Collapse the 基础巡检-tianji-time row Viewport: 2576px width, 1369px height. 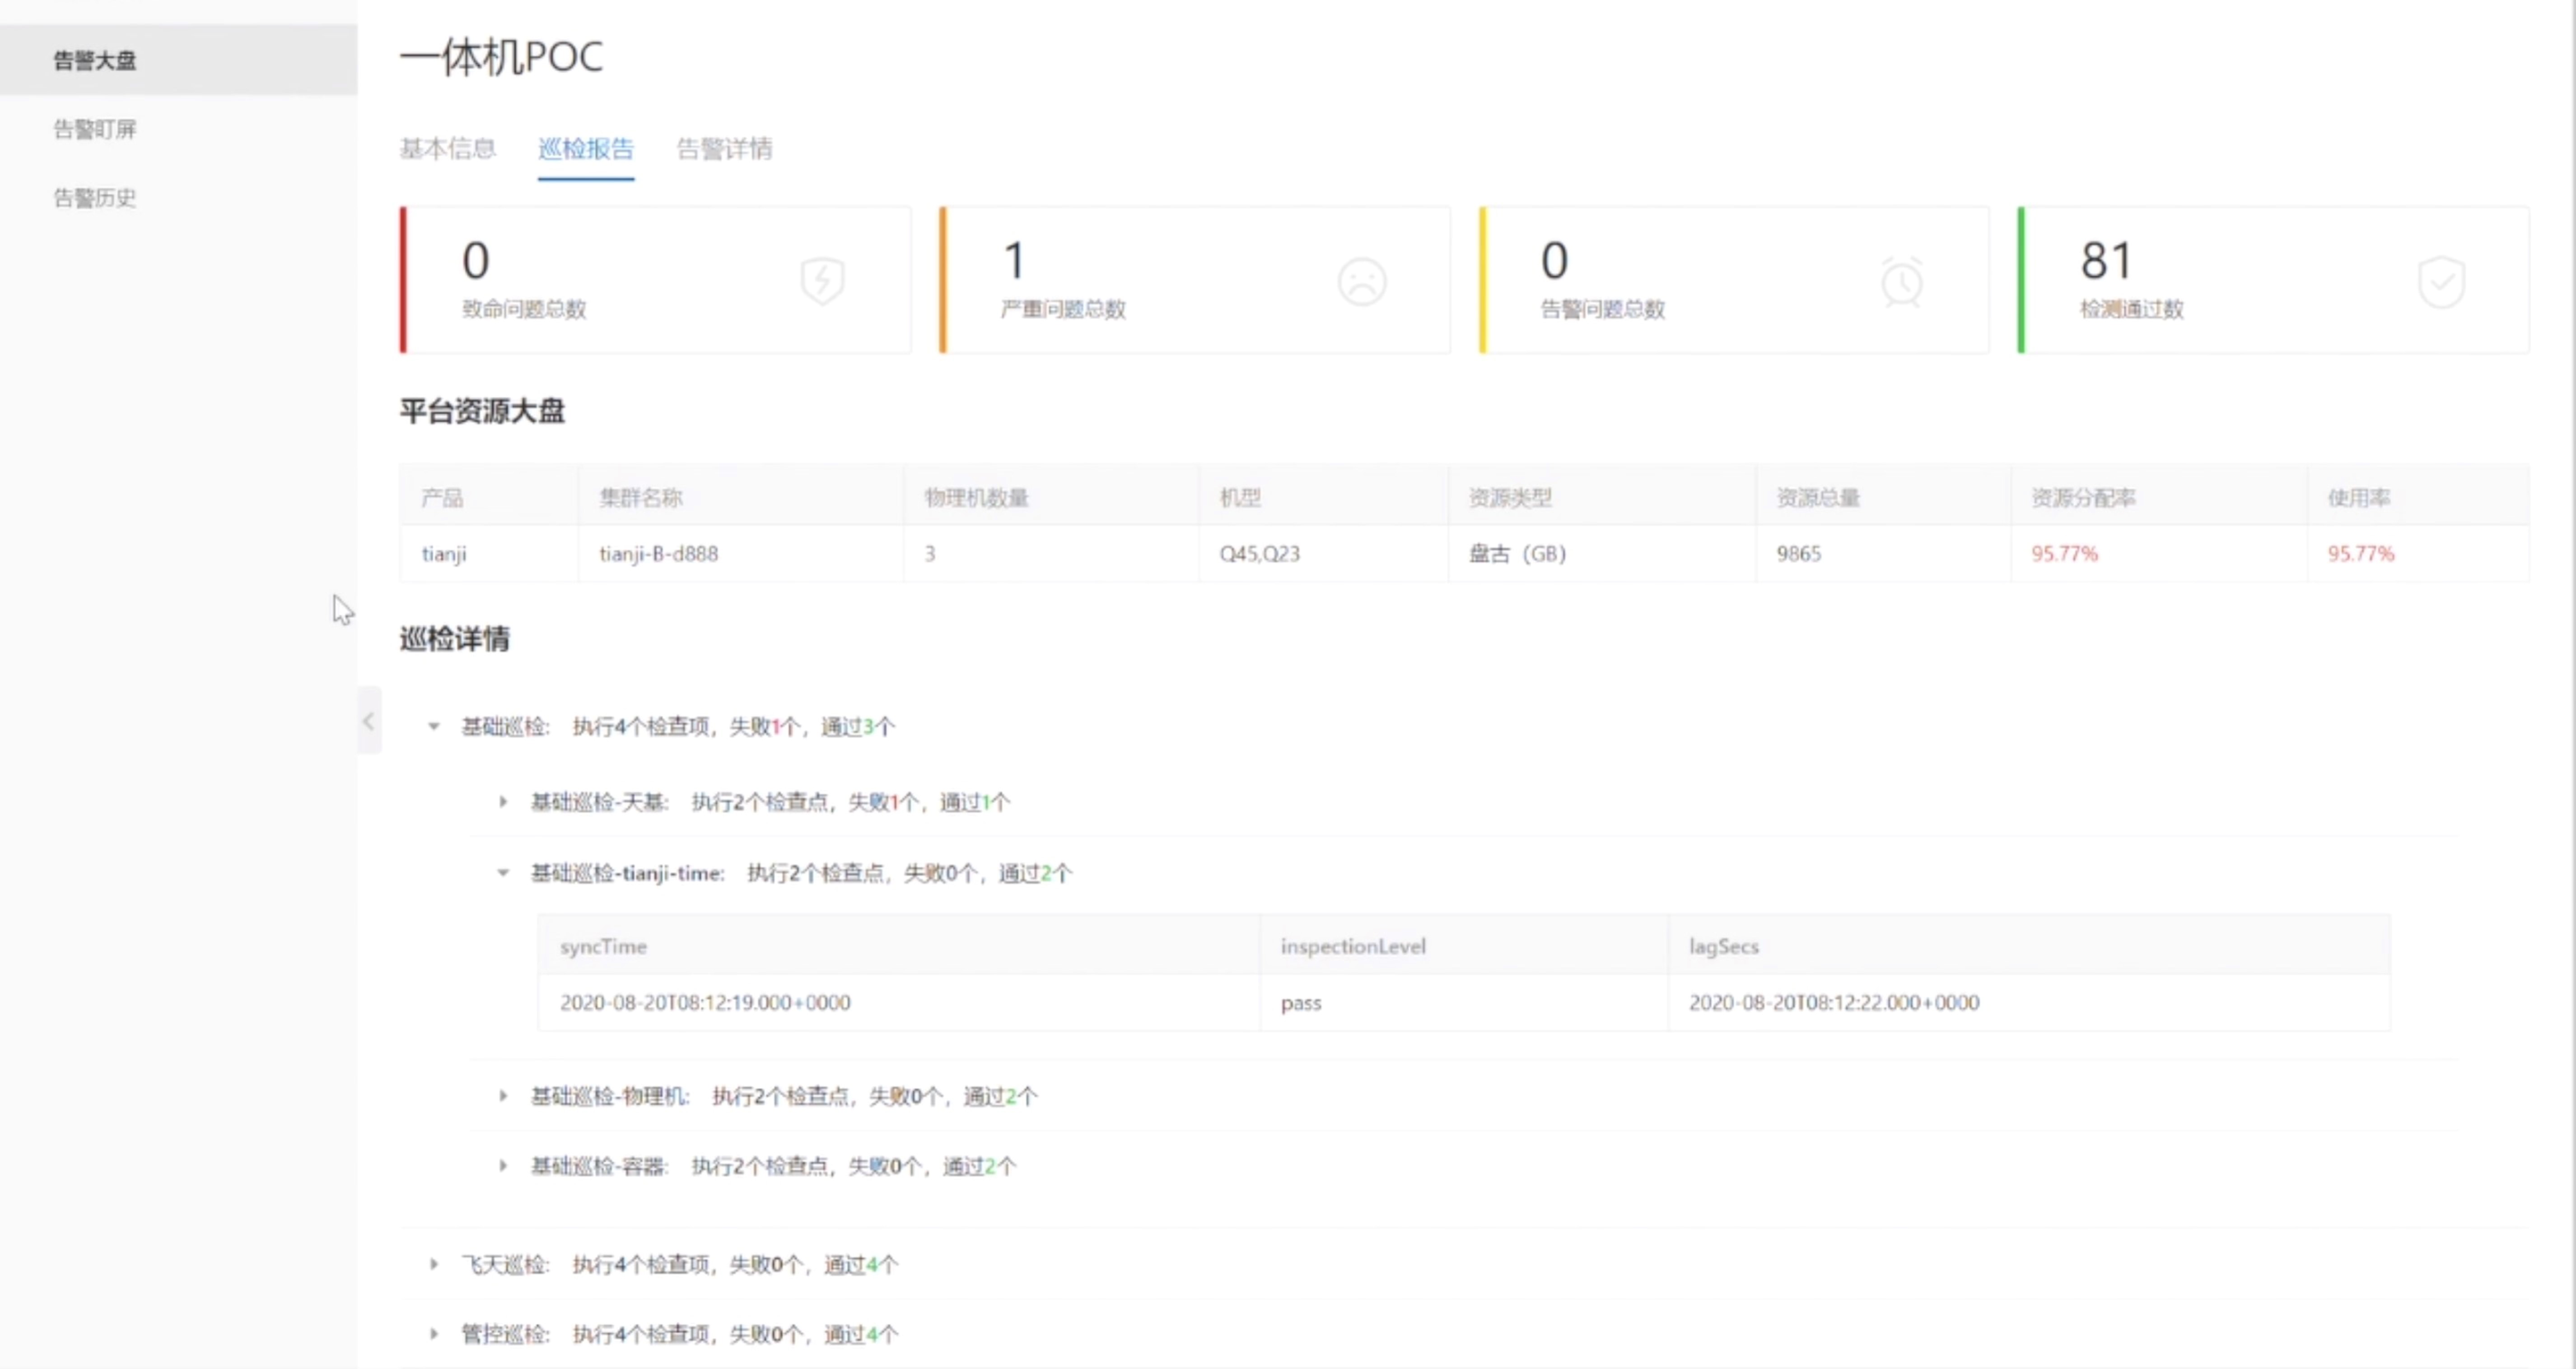(x=503, y=873)
